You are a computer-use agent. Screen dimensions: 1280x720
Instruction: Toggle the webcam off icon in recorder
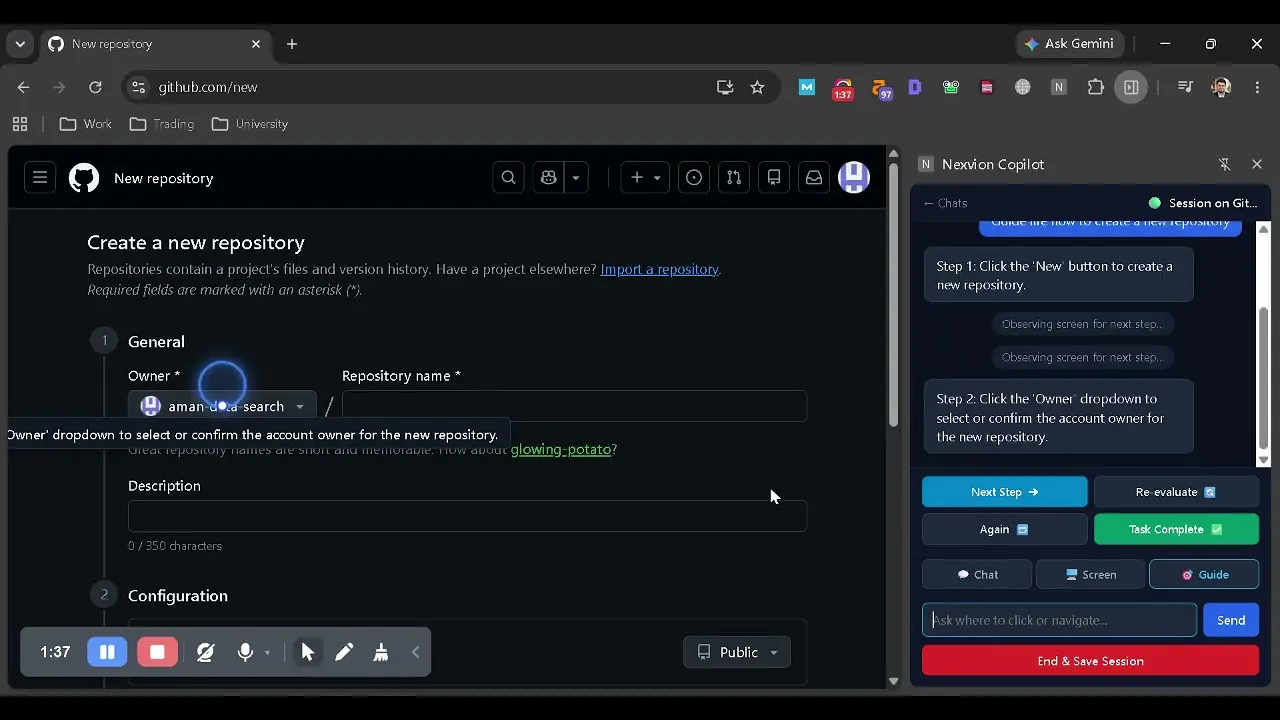click(x=206, y=652)
